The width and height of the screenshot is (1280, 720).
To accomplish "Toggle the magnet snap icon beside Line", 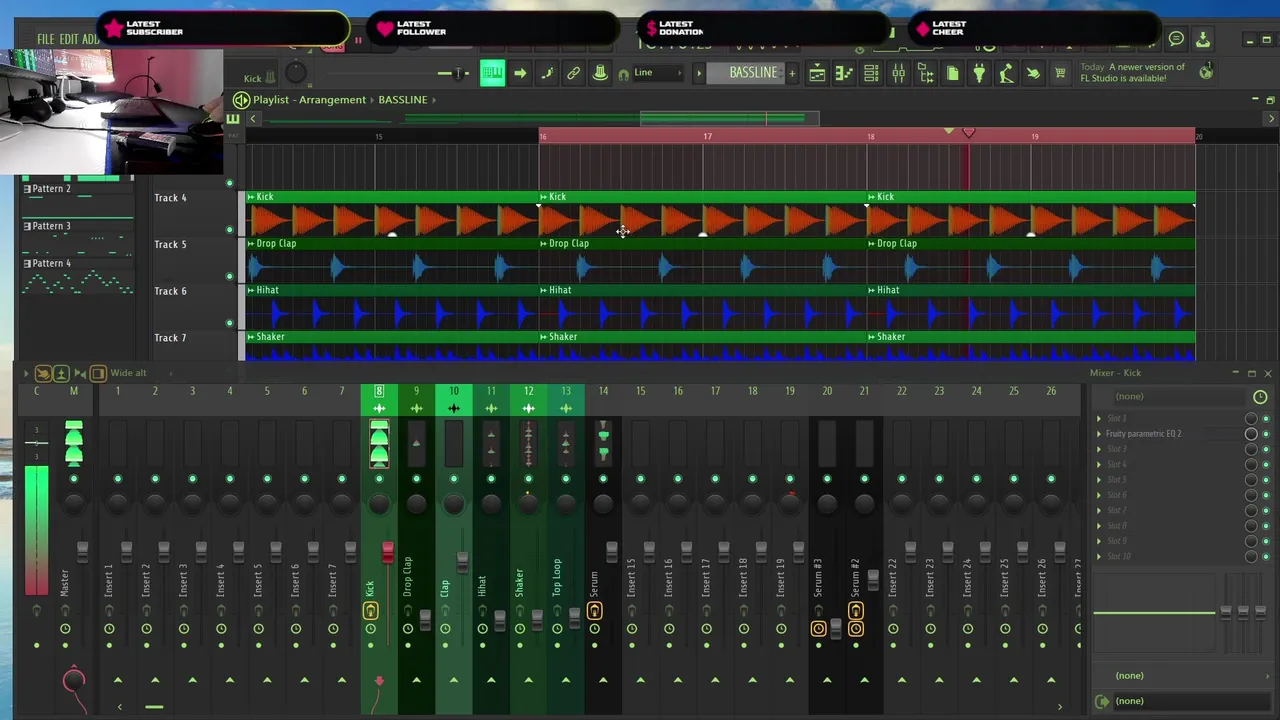I will tap(624, 74).
